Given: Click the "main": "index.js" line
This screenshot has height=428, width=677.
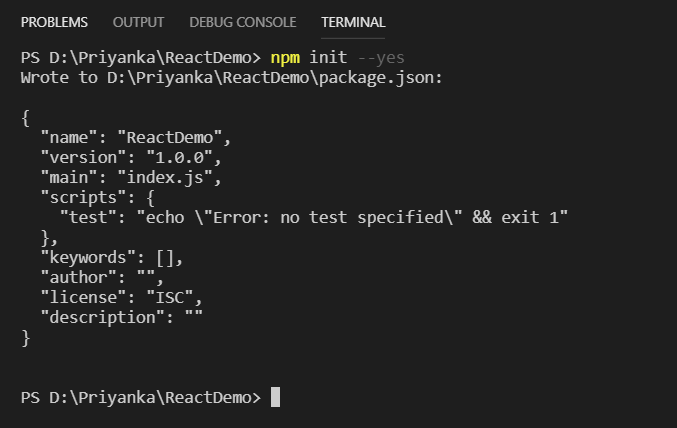Looking at the screenshot, I should pos(130,178).
